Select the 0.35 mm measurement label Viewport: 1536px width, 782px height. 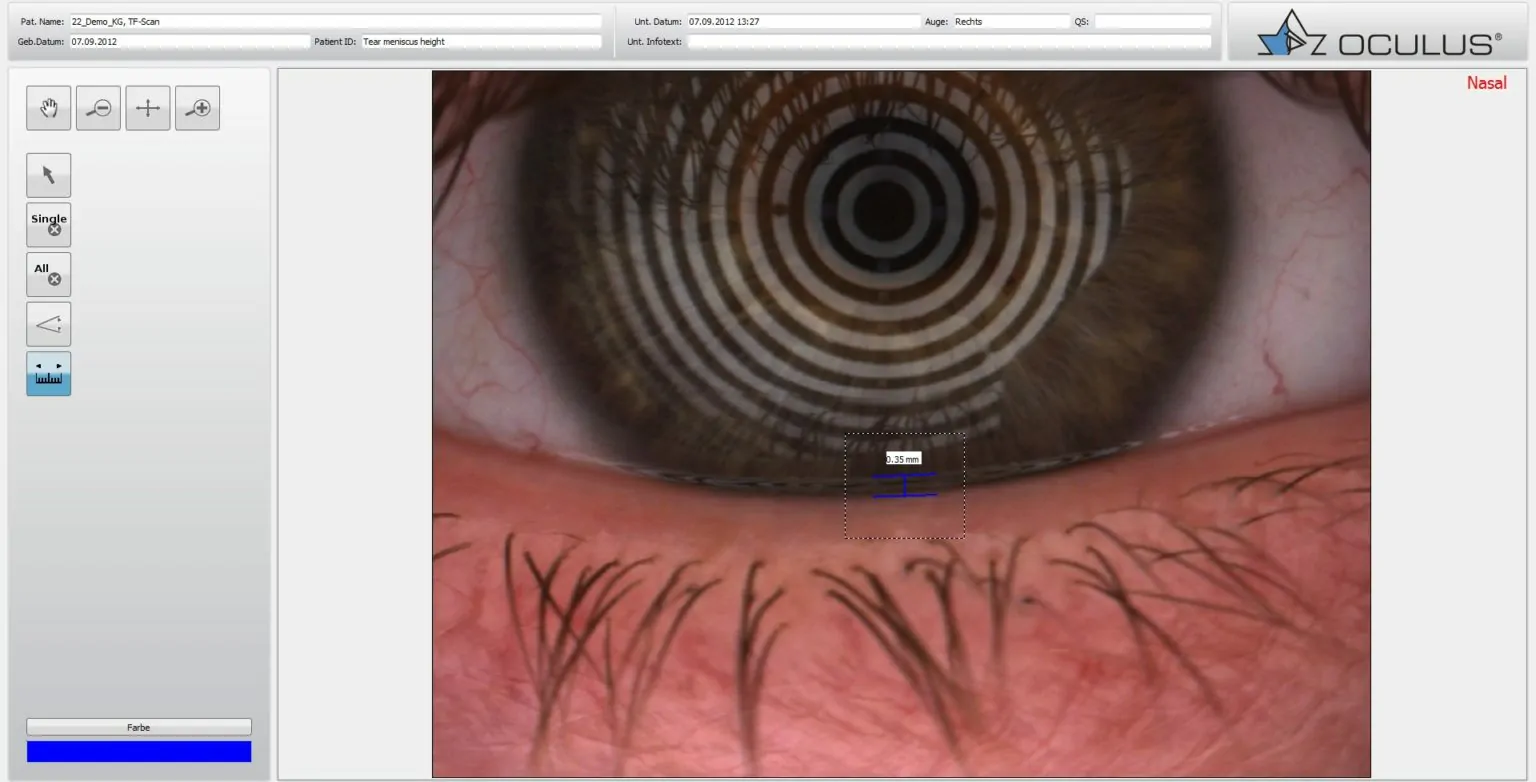pyautogui.click(x=902, y=459)
